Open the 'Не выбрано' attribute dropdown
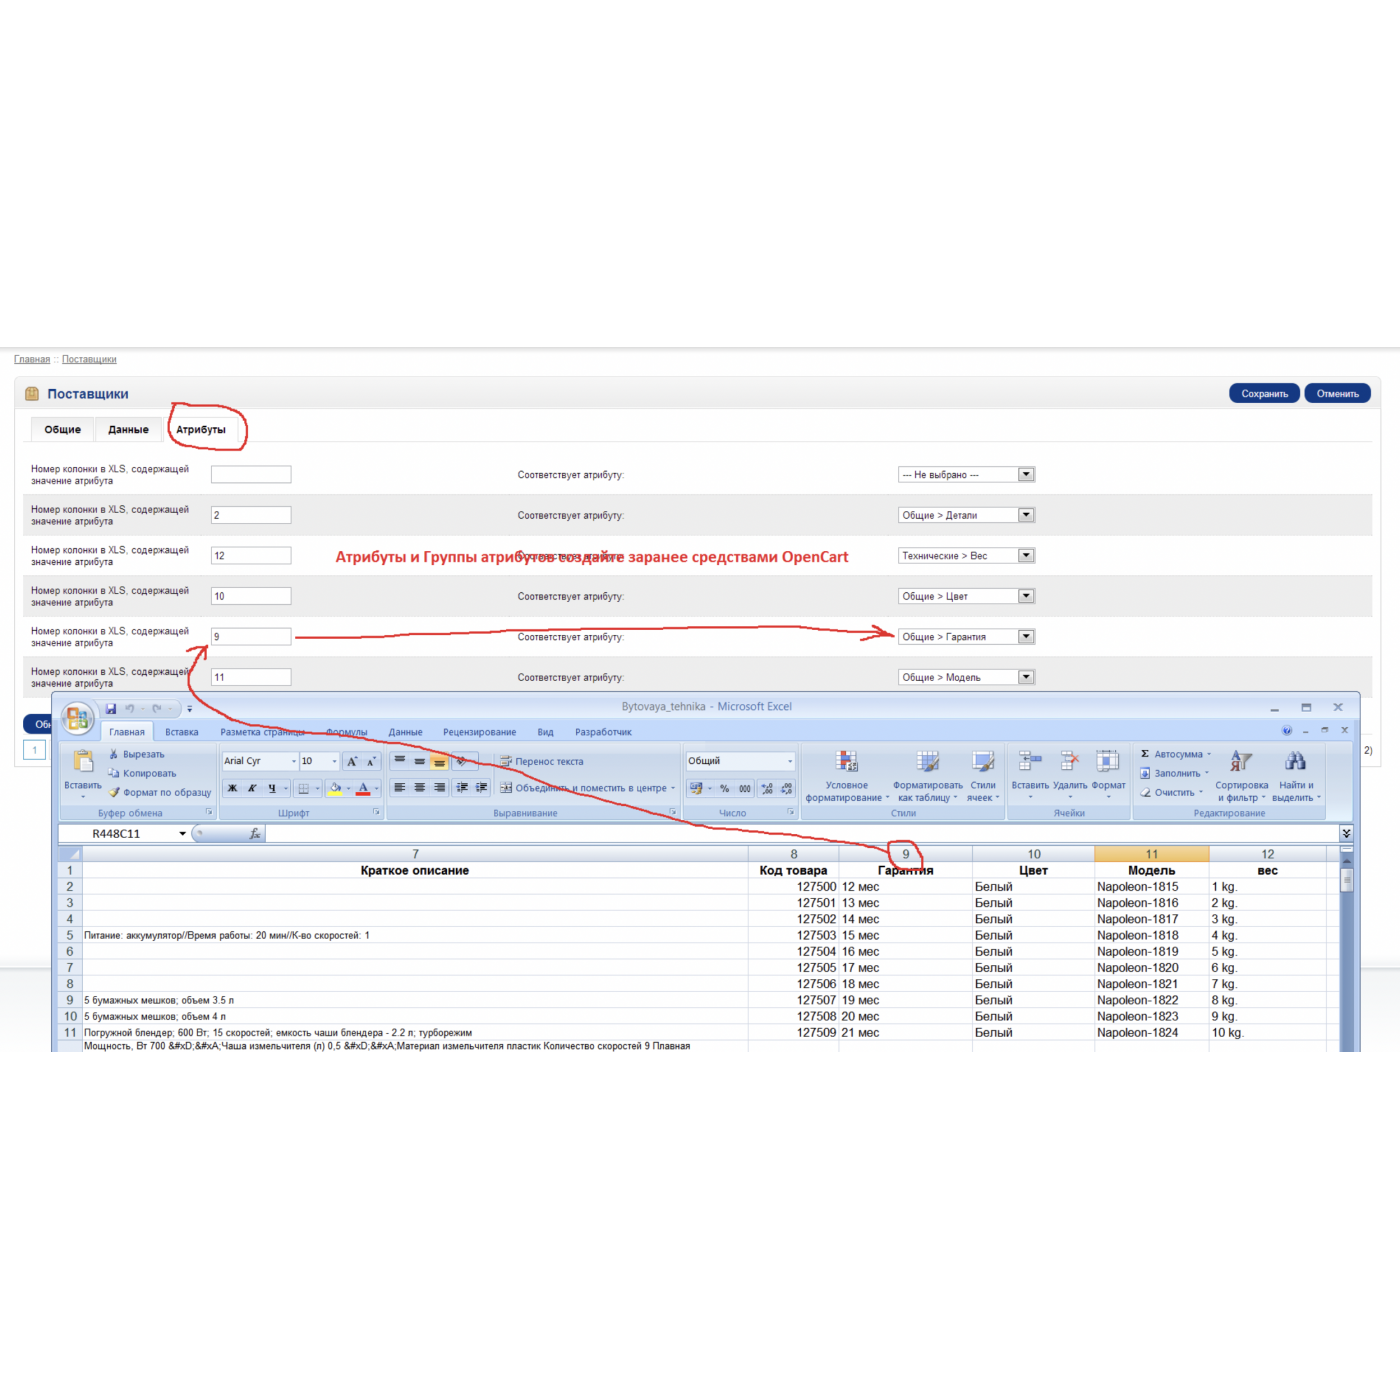The image size is (1400, 1400). point(1026,475)
